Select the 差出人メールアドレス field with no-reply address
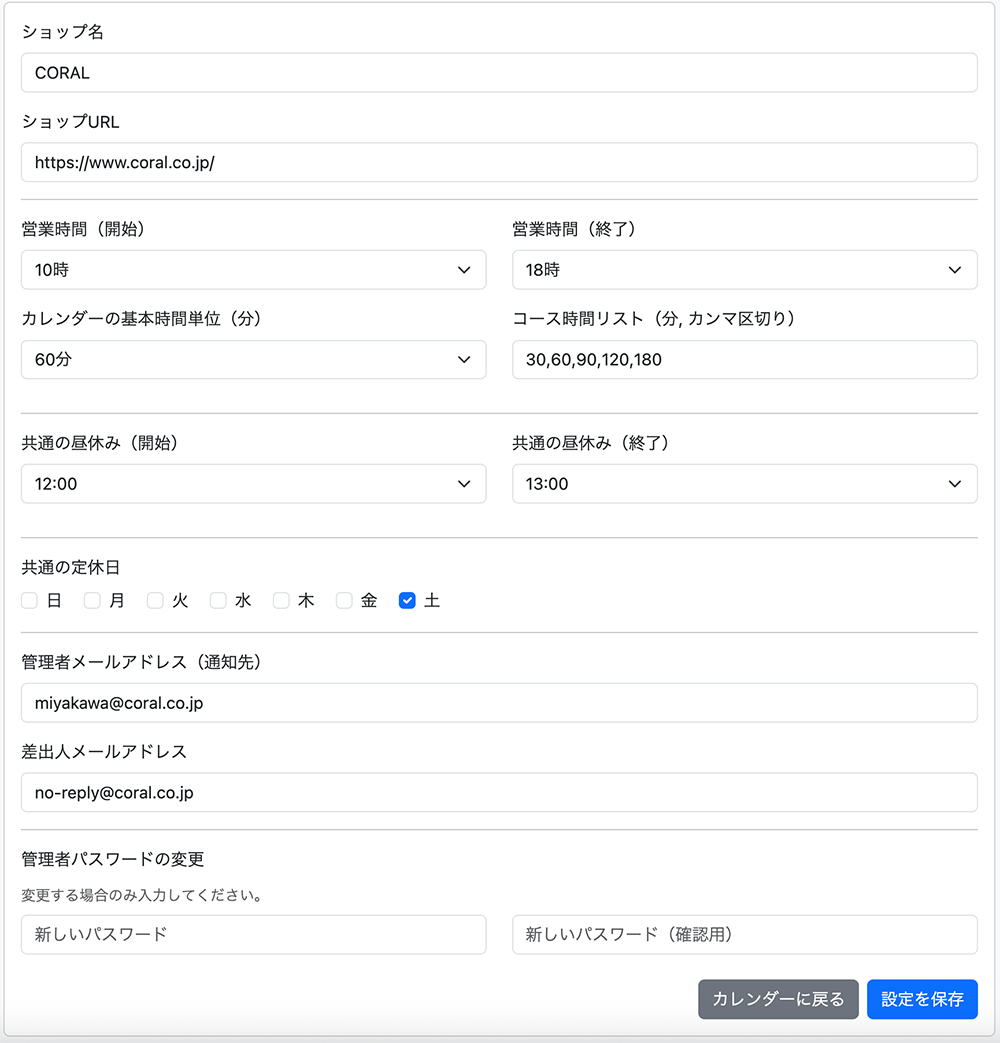 pos(499,792)
